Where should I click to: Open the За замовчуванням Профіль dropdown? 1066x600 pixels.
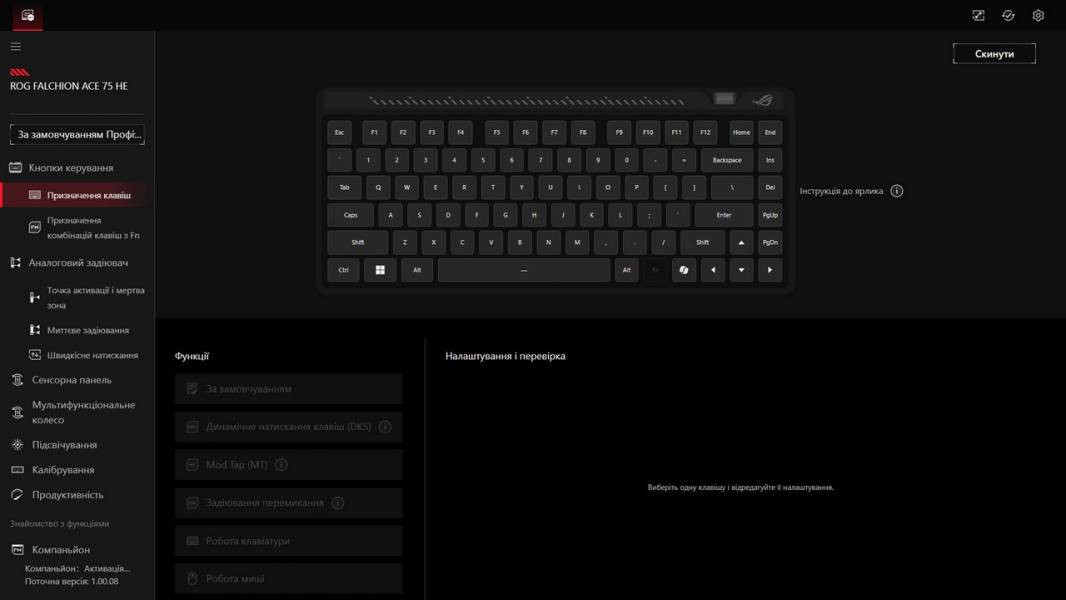click(x=77, y=134)
